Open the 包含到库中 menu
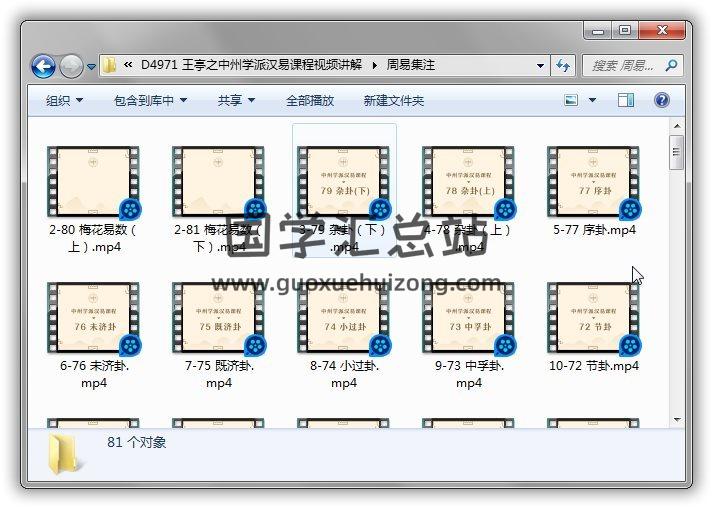Image resolution: width=713 pixels, height=509 pixels. [x=151, y=100]
